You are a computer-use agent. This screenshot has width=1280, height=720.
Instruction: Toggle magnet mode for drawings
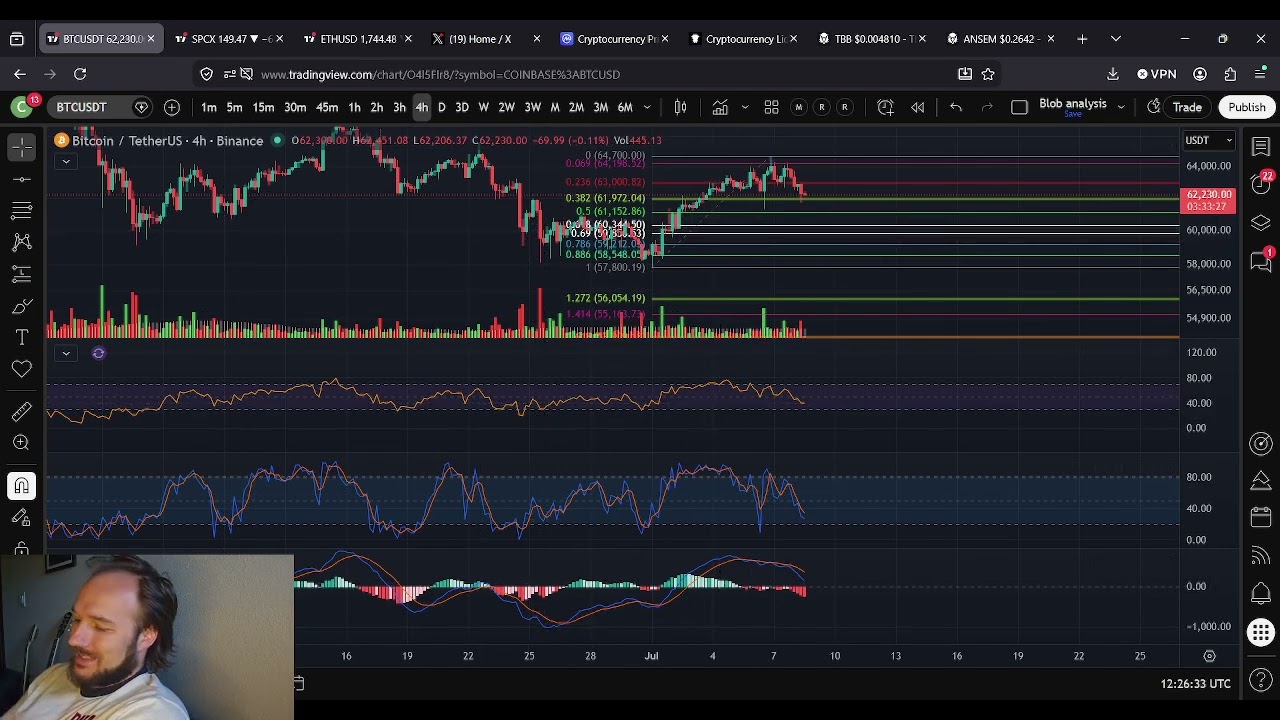tap(21, 486)
